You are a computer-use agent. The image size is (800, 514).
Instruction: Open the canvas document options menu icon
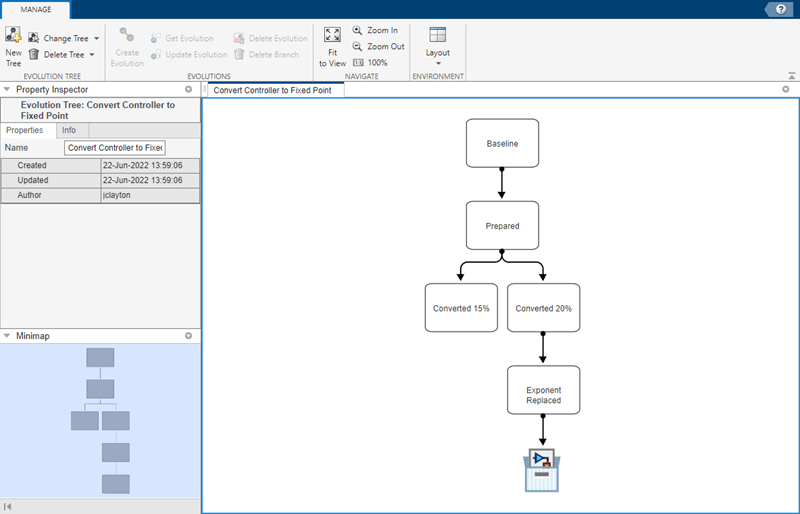[x=786, y=89]
